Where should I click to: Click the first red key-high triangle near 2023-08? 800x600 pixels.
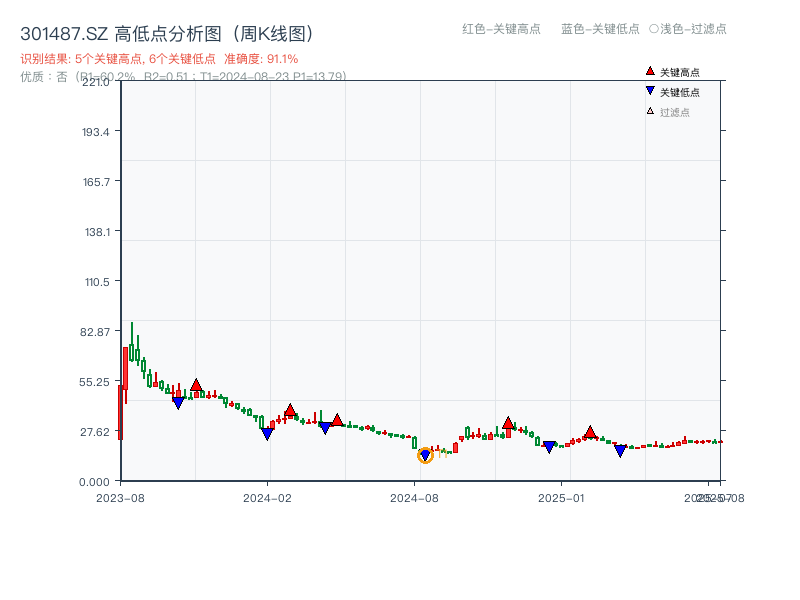(195, 383)
